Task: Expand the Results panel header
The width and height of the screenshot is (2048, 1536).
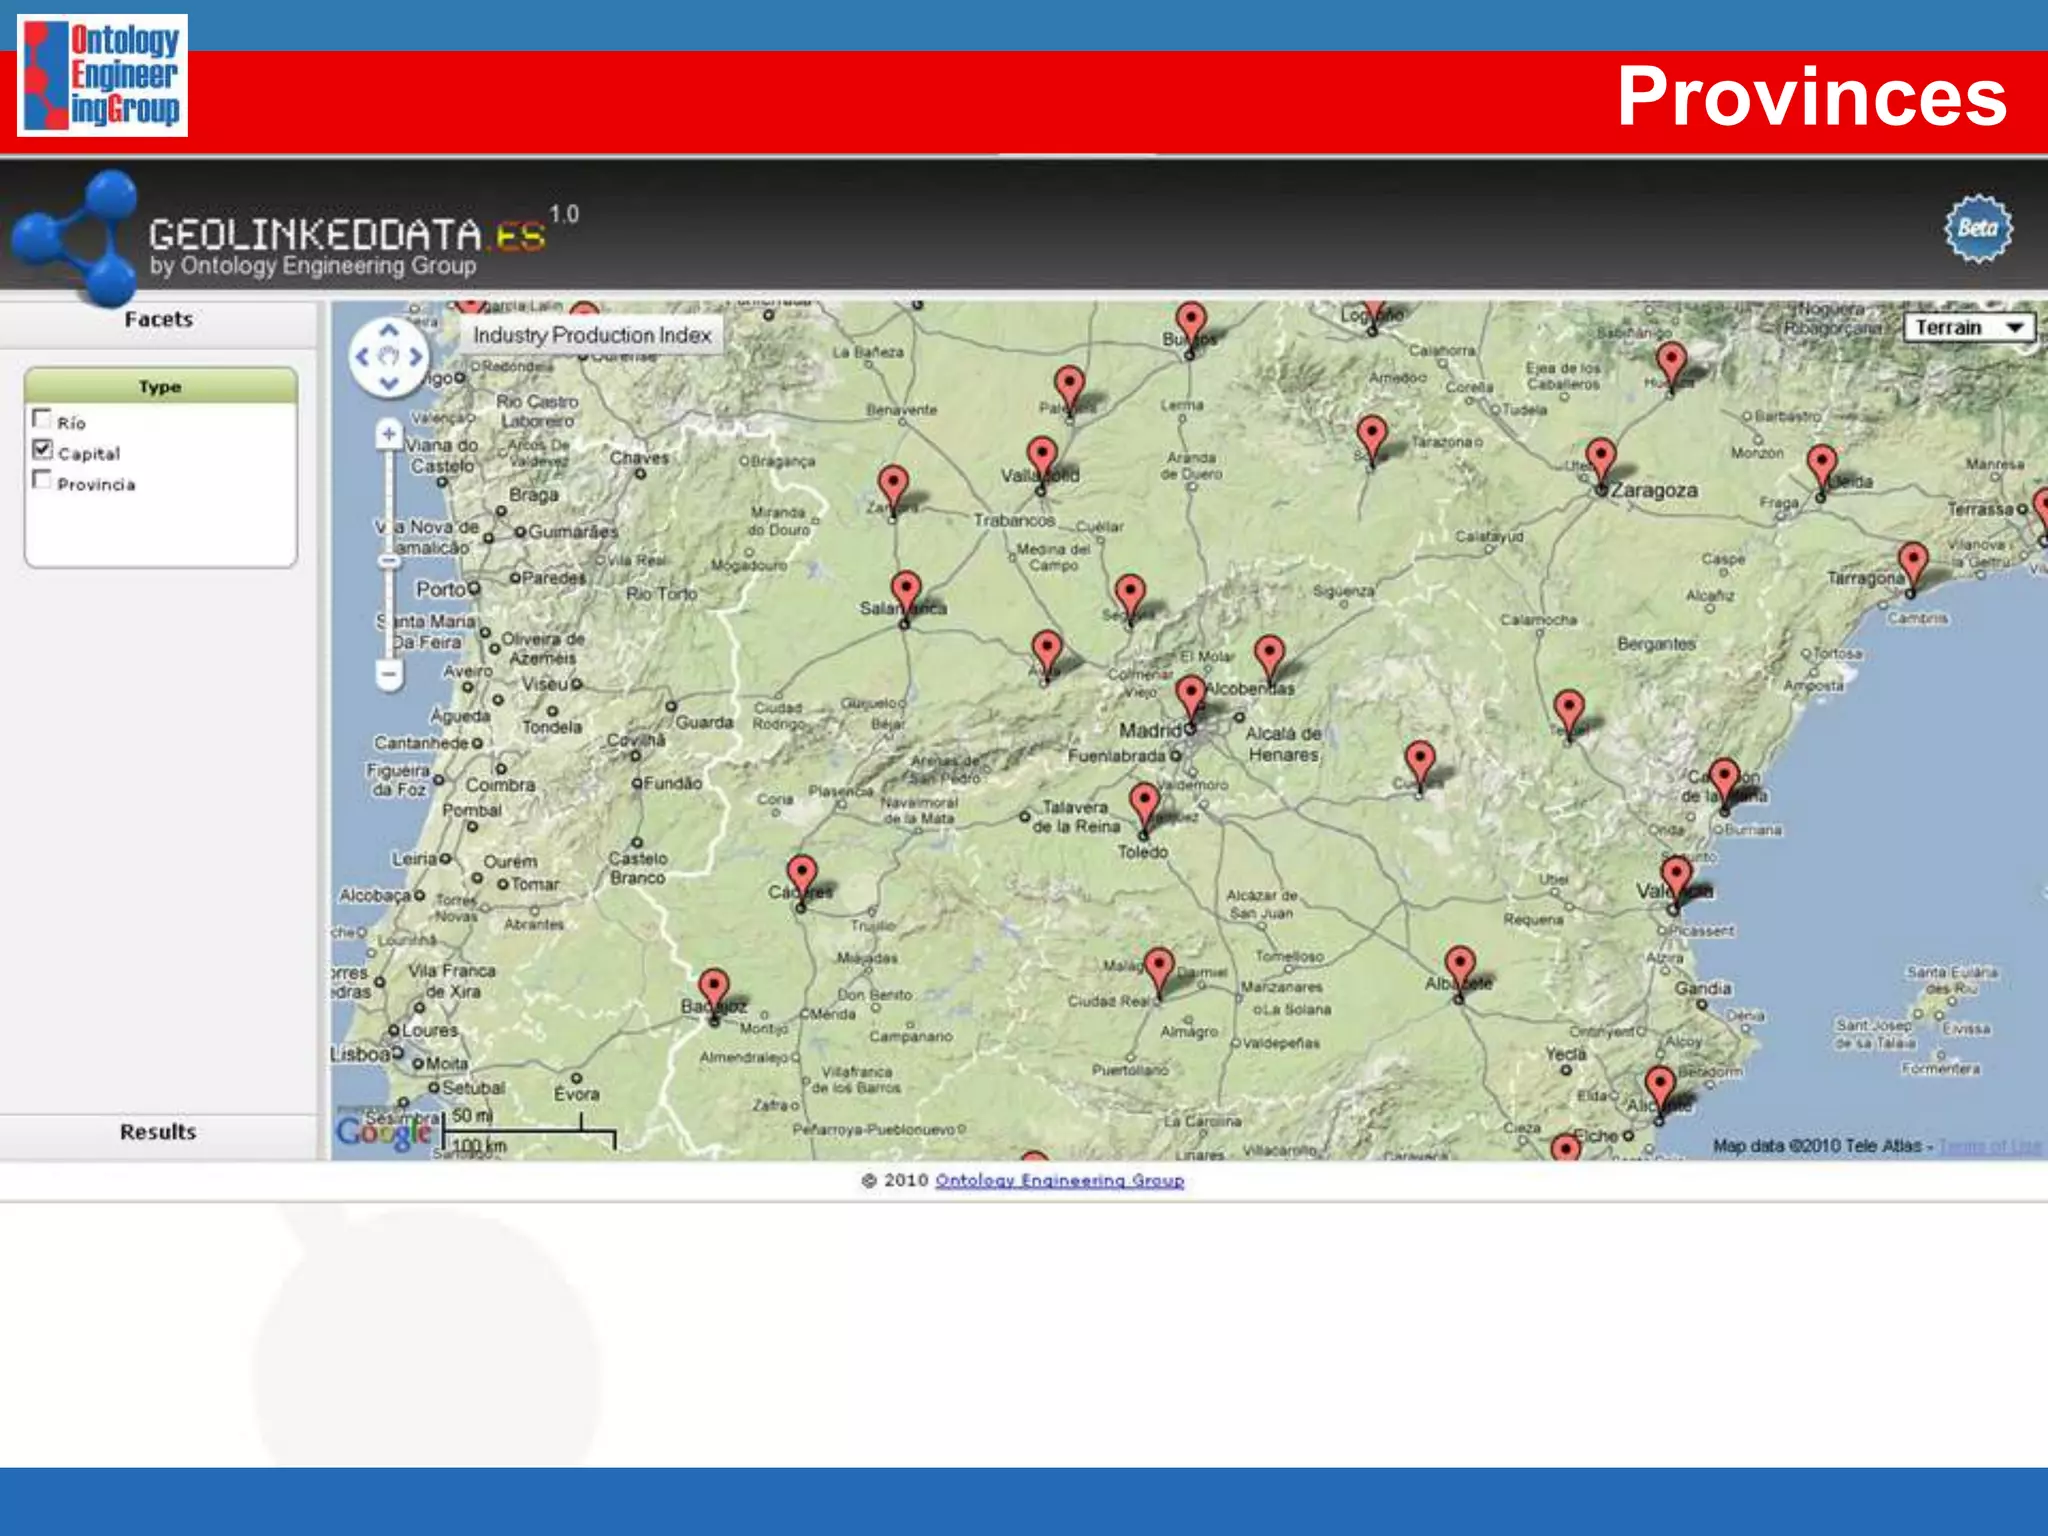Action: click(x=158, y=1132)
